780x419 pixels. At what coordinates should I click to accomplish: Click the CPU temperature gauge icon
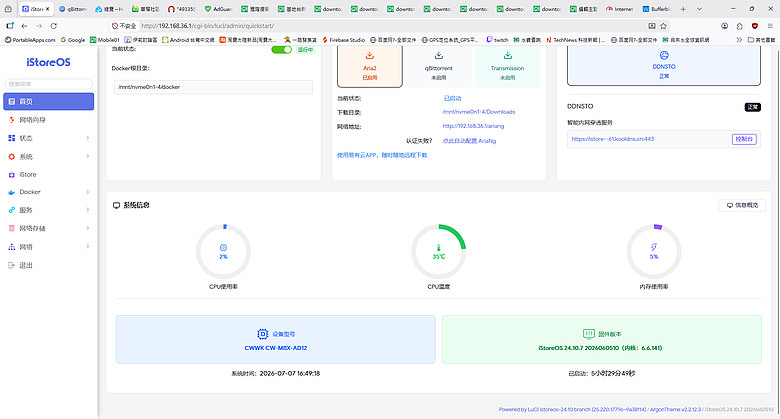click(x=438, y=247)
